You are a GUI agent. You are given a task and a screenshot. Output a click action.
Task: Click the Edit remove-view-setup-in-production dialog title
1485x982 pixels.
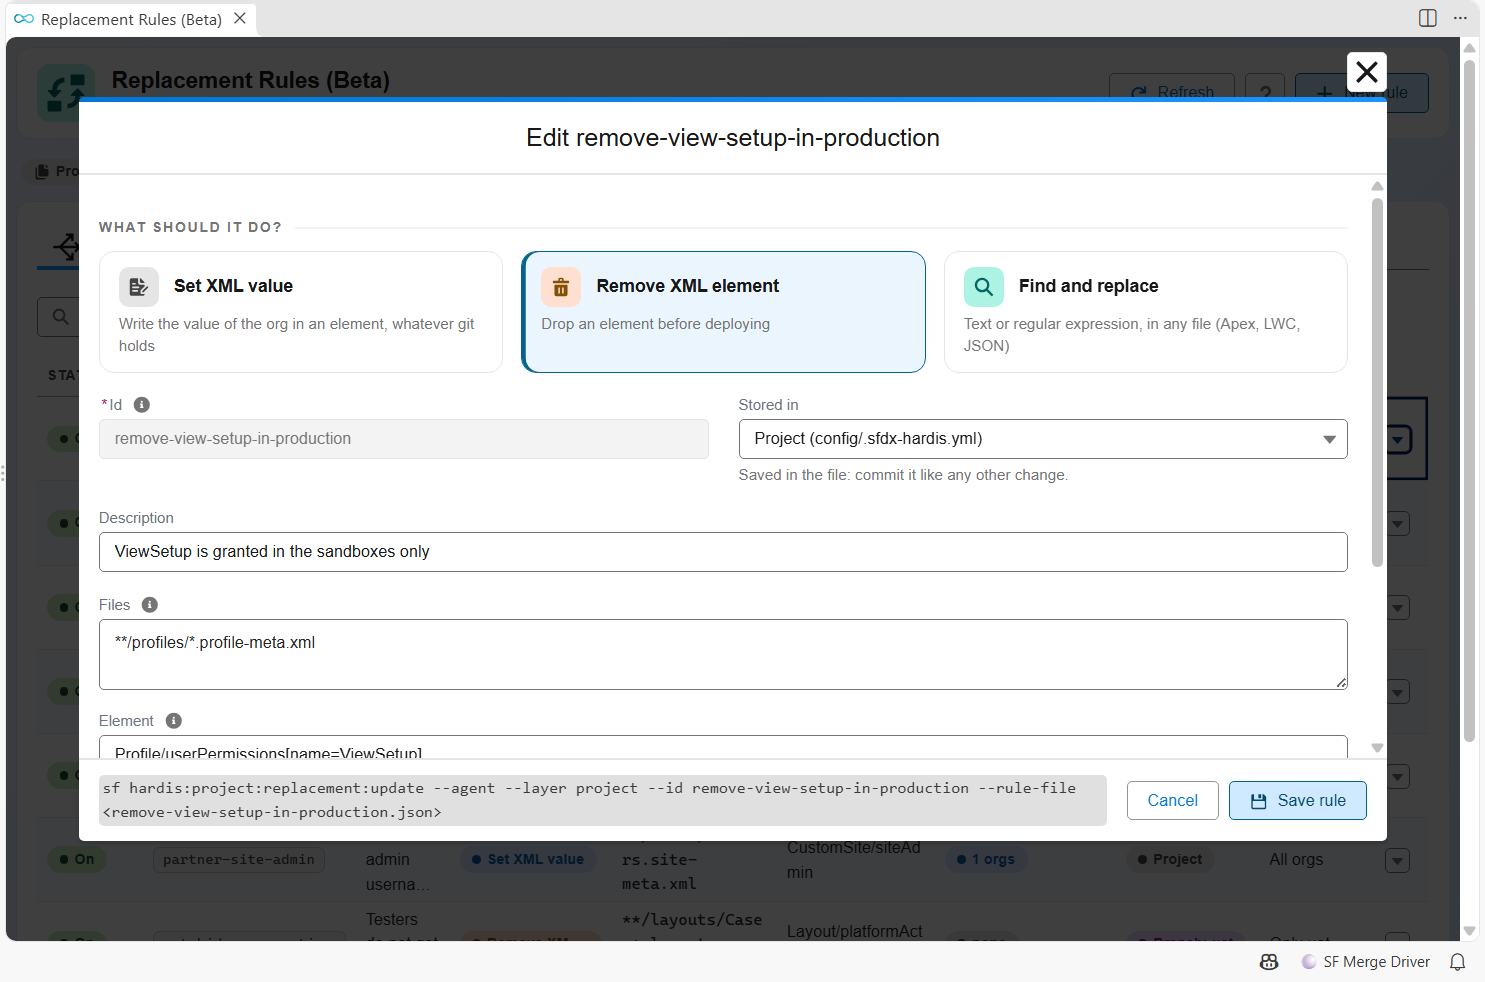pos(733,138)
